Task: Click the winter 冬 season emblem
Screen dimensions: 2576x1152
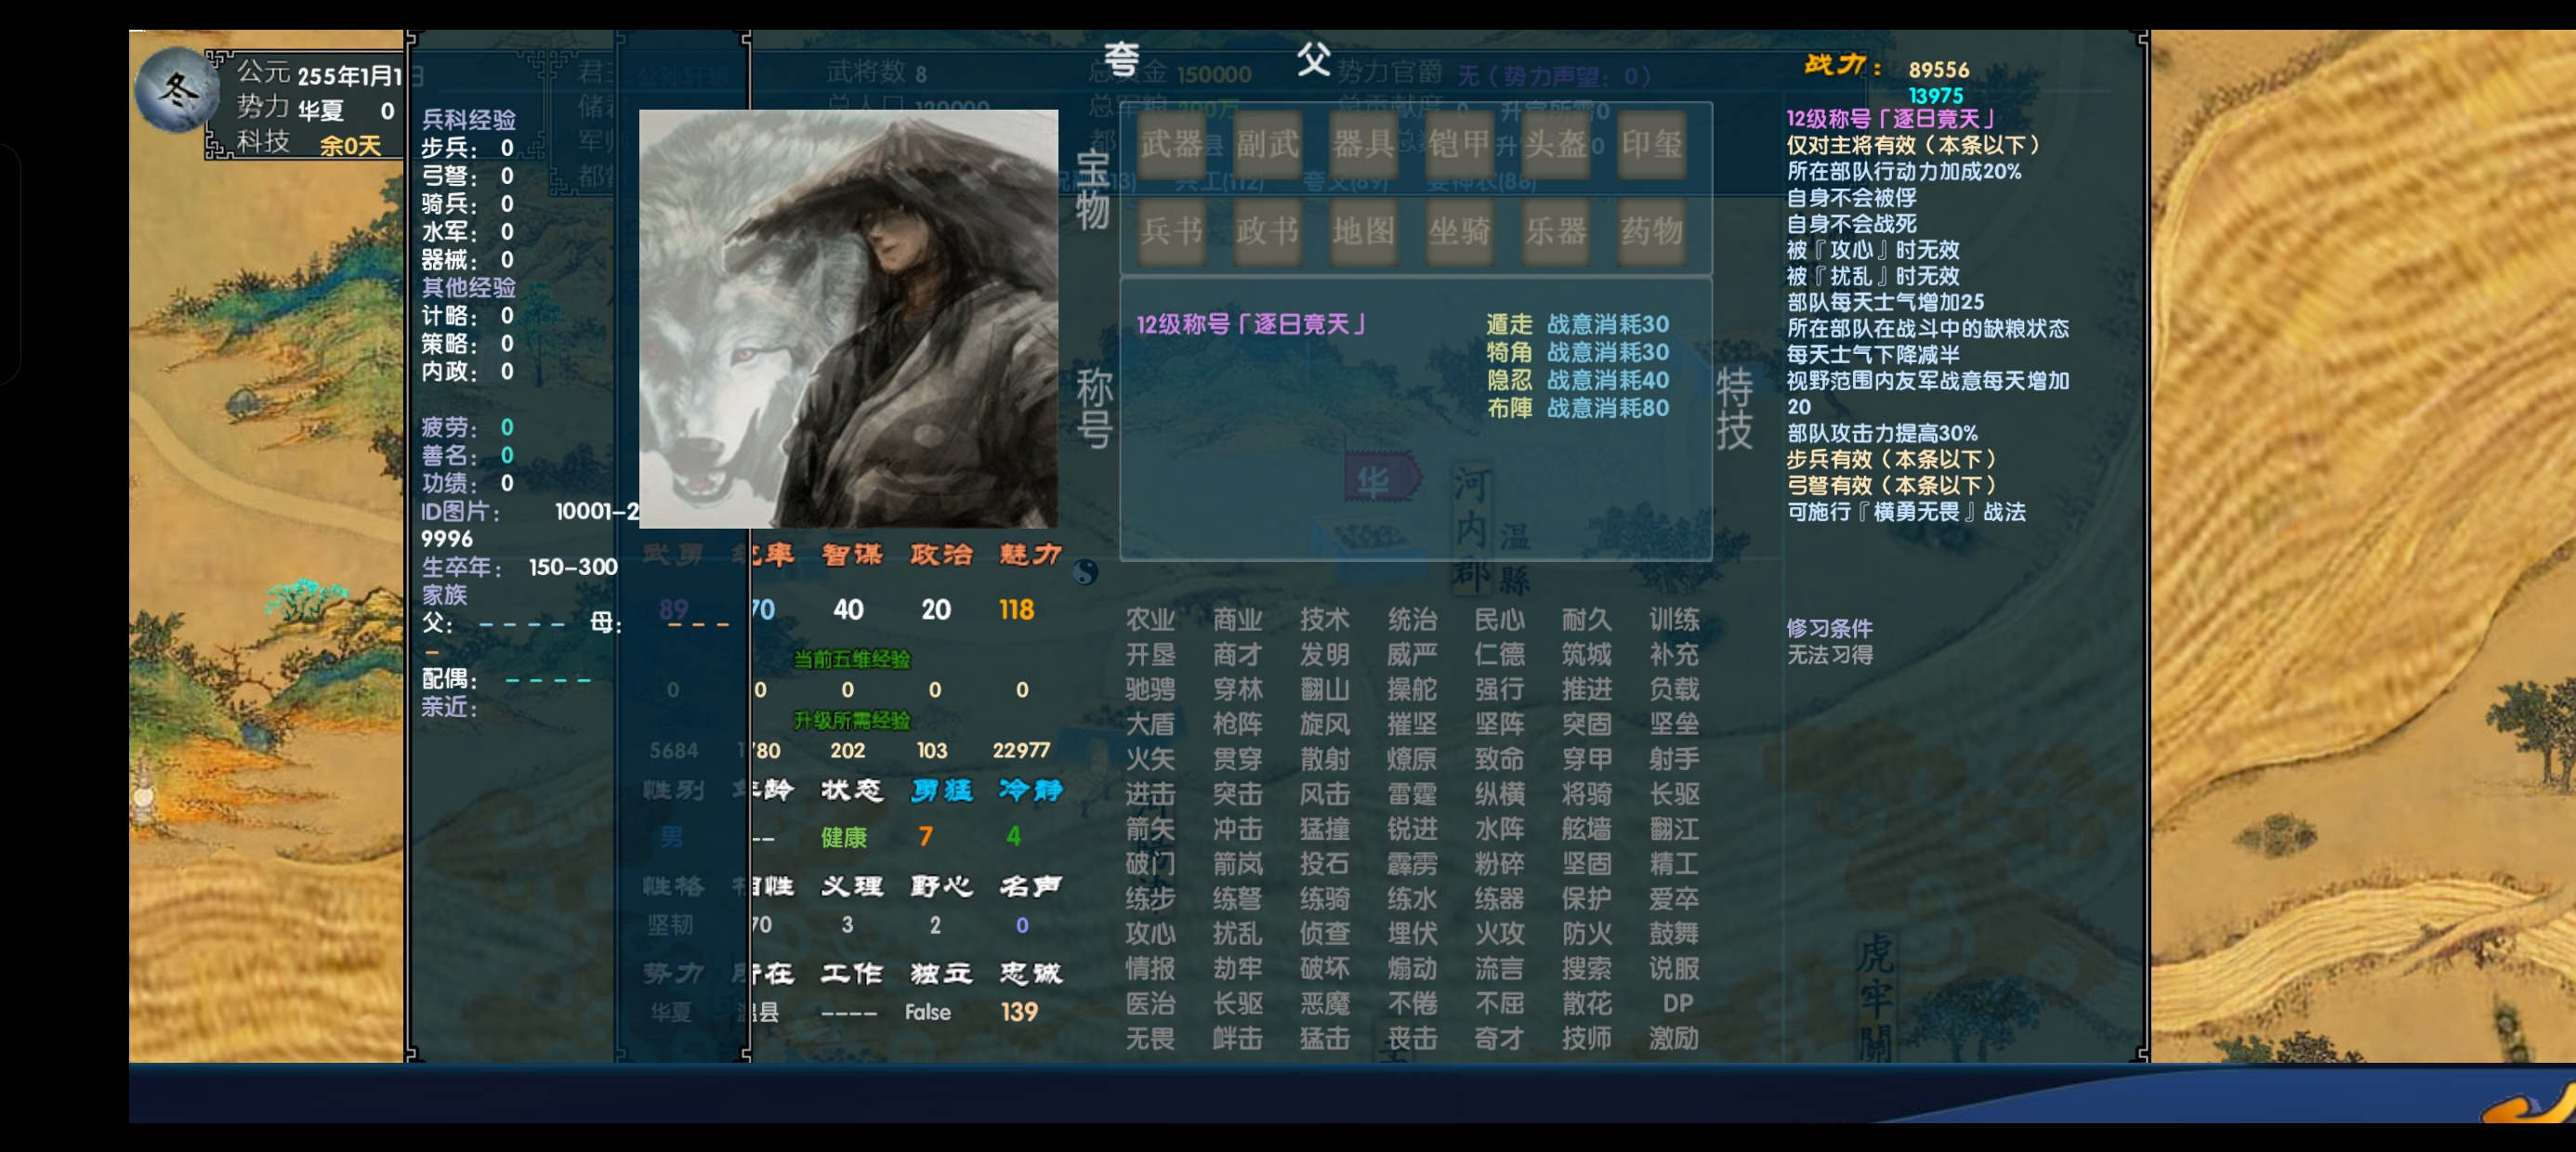Action: click(177, 91)
